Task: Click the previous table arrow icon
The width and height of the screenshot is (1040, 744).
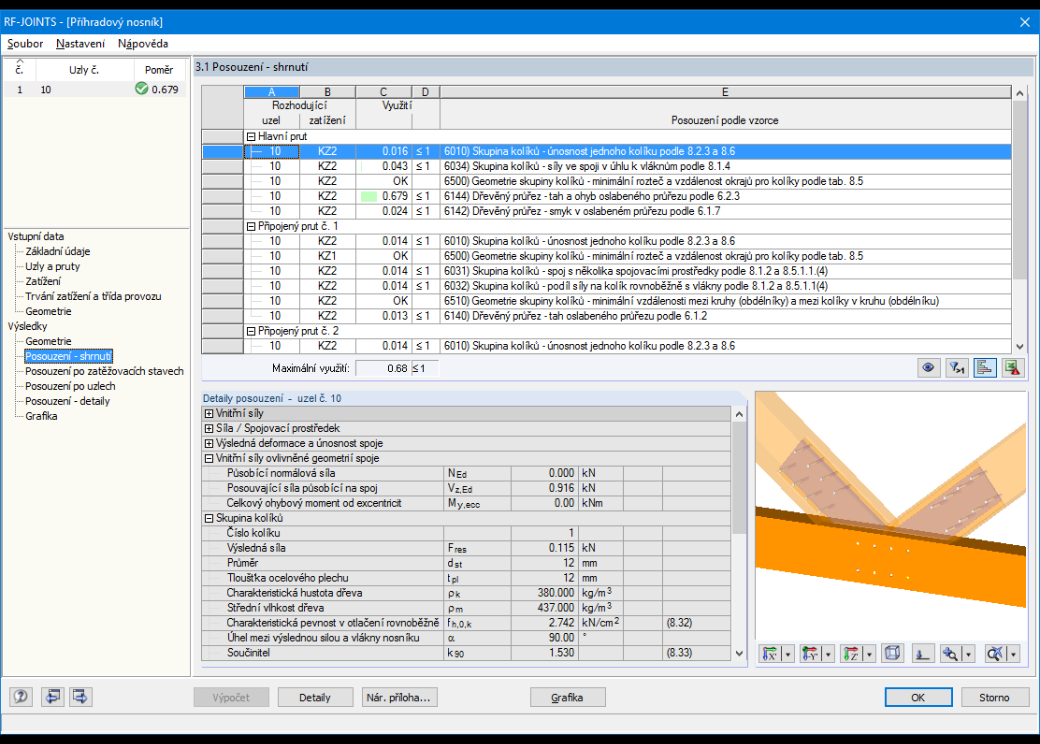Action: tap(52, 697)
